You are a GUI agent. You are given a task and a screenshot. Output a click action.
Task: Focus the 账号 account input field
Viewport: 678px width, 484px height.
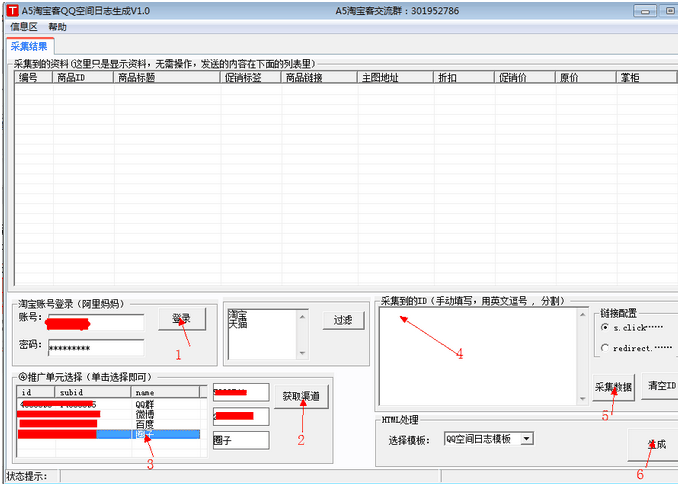pyautogui.click(x=96, y=323)
